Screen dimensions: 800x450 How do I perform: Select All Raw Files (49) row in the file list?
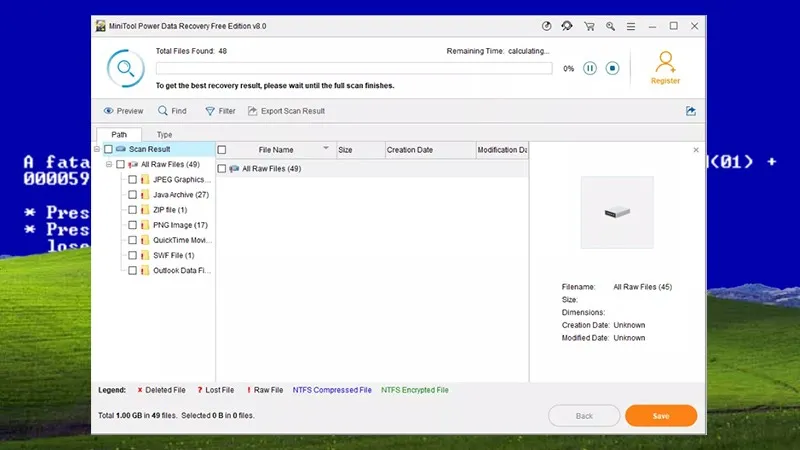(x=372, y=168)
